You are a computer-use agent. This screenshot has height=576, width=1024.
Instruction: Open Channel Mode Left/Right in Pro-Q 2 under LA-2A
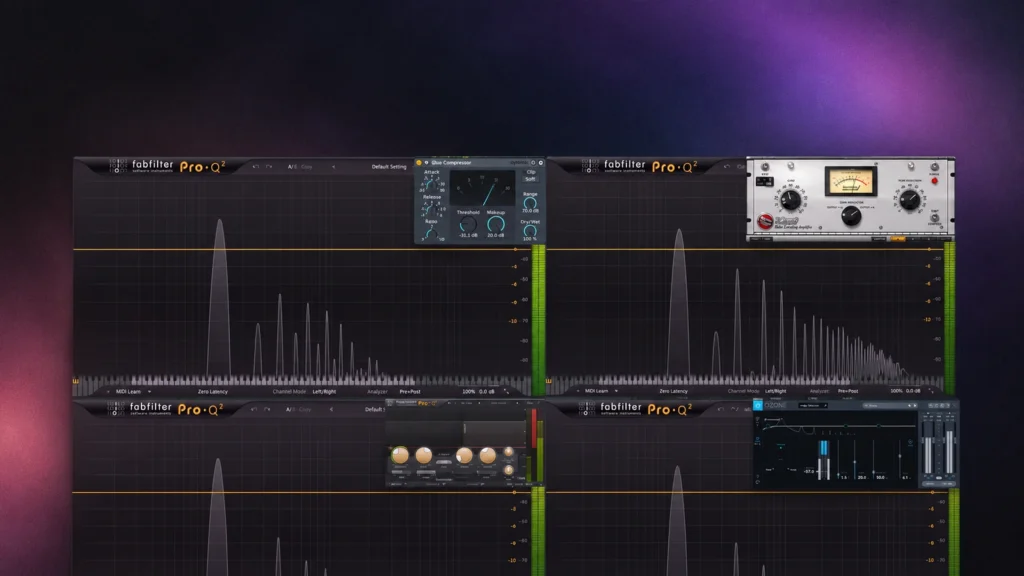click(x=775, y=391)
